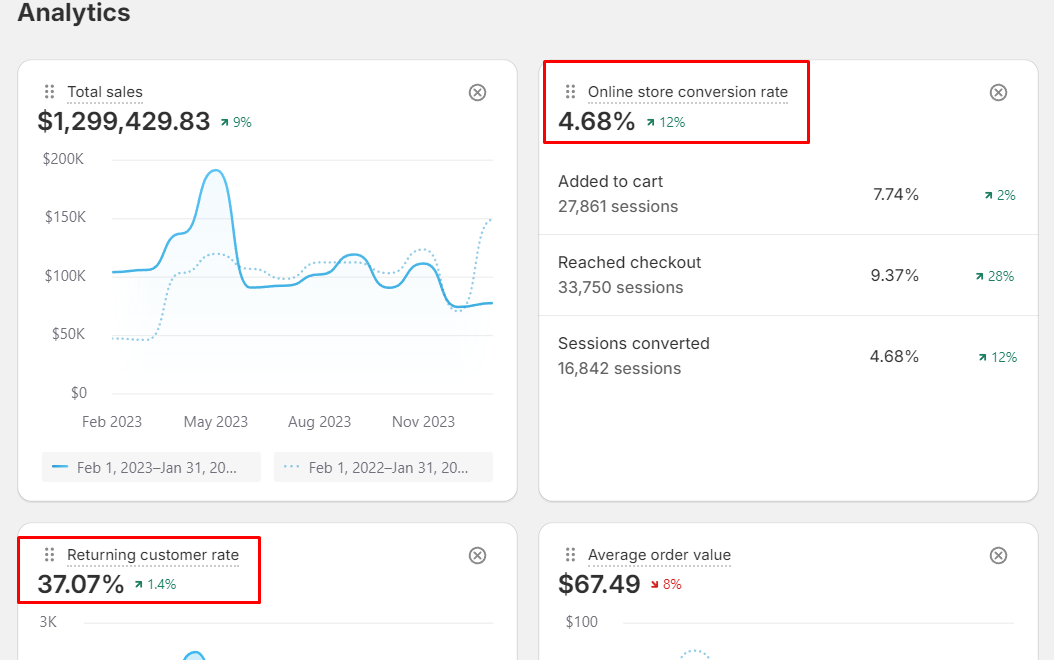Click the 9% increase indicator on Total sales
This screenshot has width=1054, height=660.
coord(236,122)
